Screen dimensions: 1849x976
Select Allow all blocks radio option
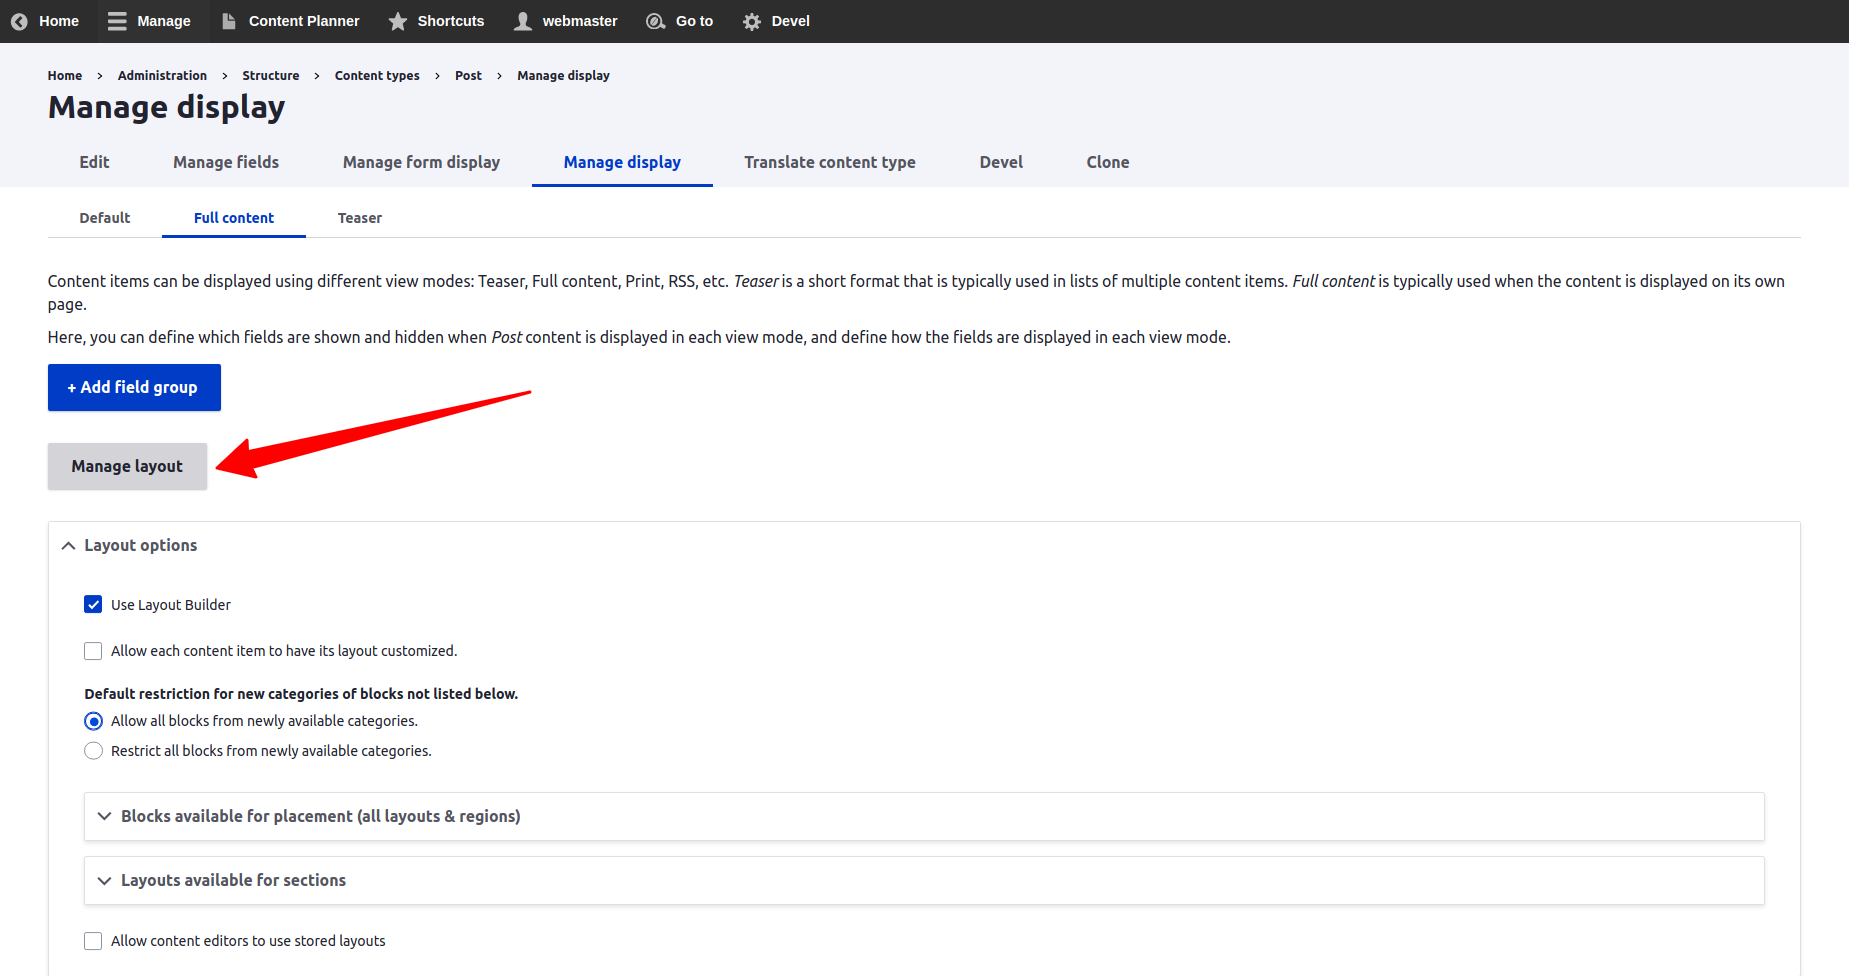(x=93, y=721)
